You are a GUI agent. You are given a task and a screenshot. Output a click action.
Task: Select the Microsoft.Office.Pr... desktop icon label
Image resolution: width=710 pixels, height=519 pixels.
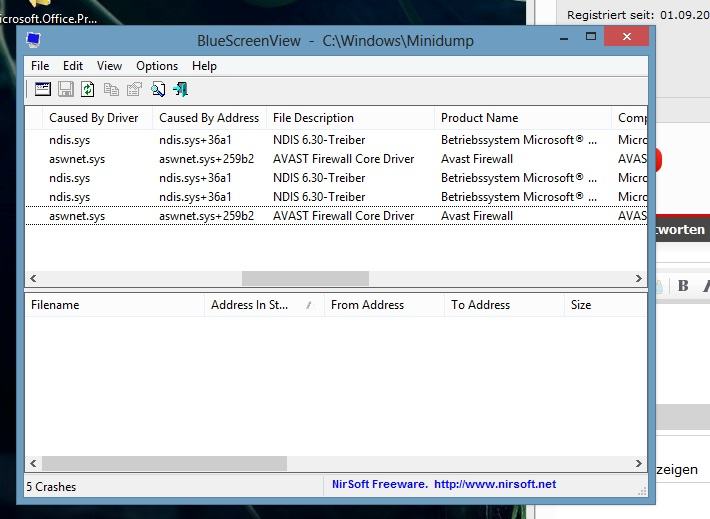click(48, 19)
